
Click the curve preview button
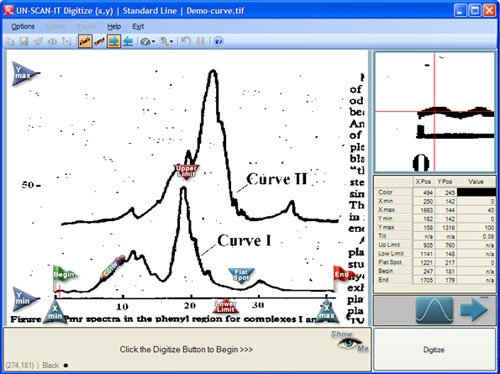point(434,310)
